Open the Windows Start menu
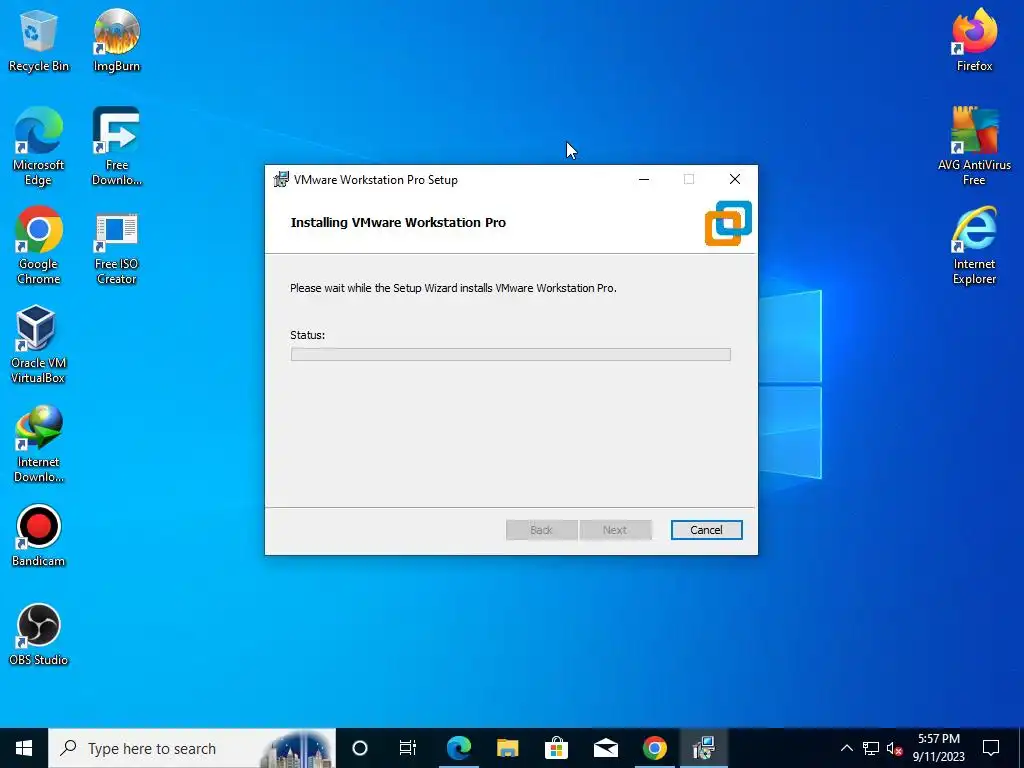 [x=24, y=748]
